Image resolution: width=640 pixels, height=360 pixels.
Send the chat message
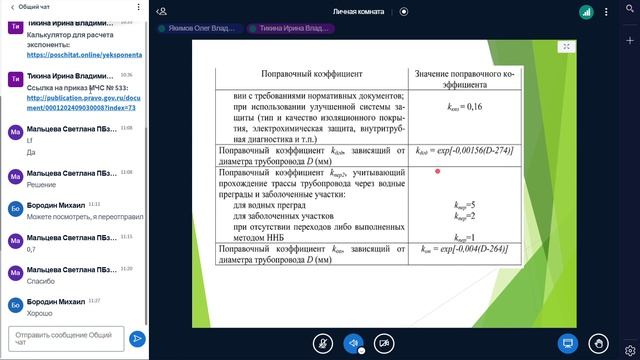point(137,338)
